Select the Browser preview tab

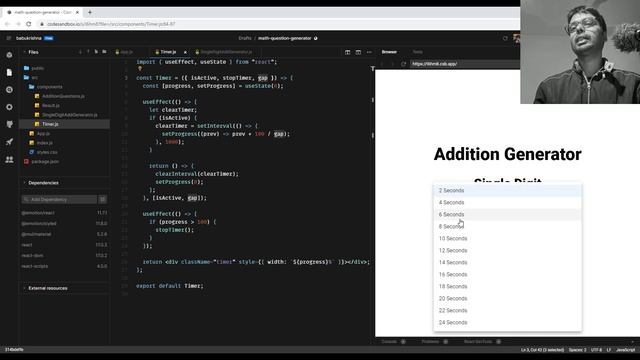(389, 52)
